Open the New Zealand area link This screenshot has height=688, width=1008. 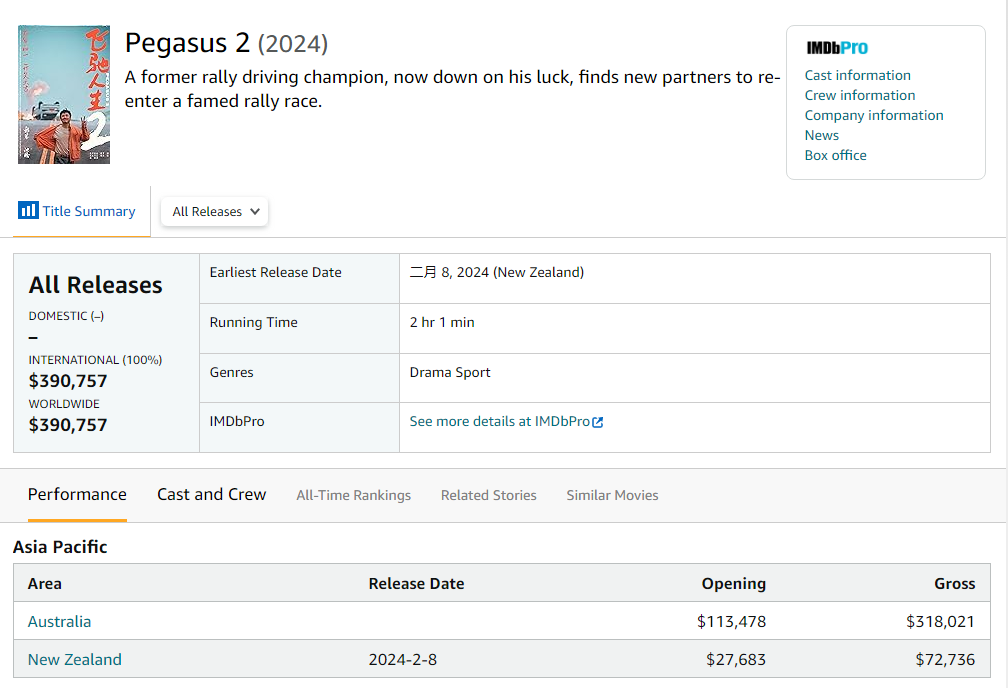tap(74, 660)
